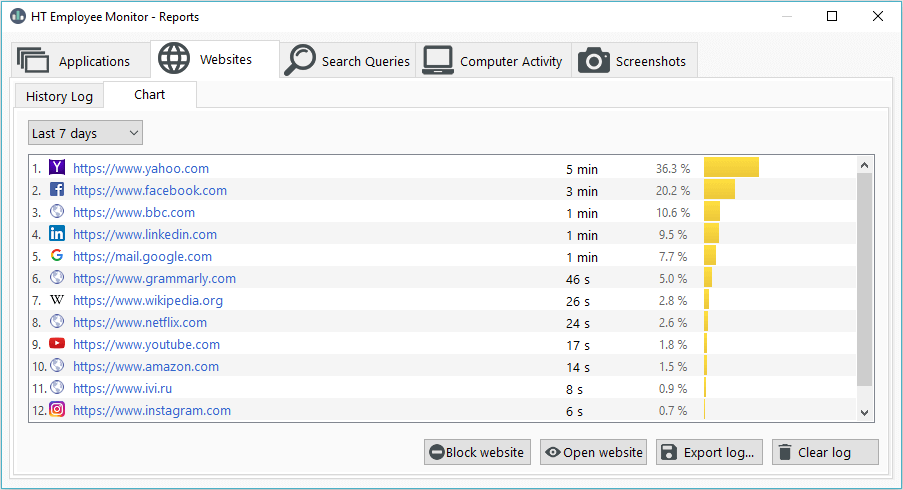Click the yellow usage bar for yahoo.com
The width and height of the screenshot is (903, 490).
tap(731, 167)
